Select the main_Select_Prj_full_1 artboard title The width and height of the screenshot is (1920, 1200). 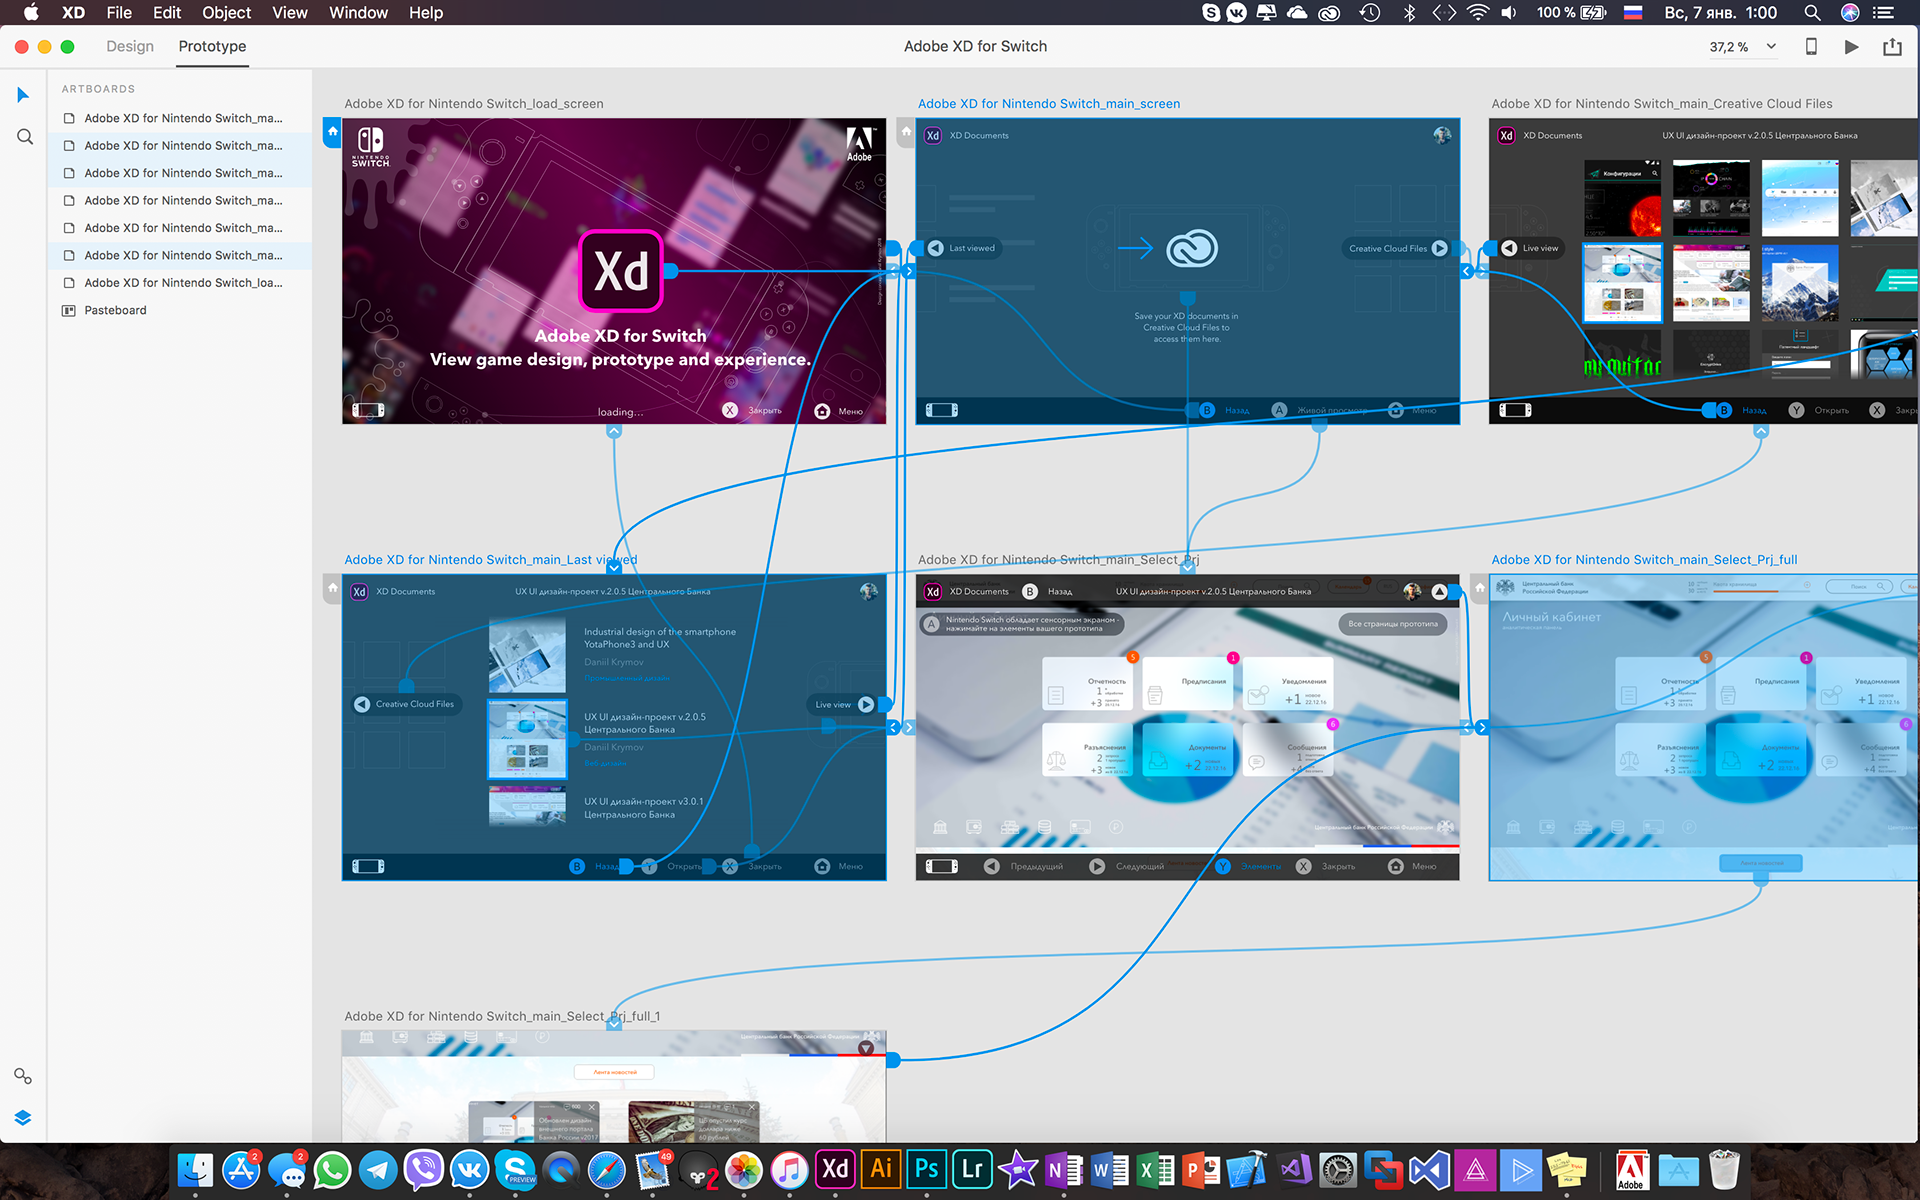click(x=502, y=1016)
